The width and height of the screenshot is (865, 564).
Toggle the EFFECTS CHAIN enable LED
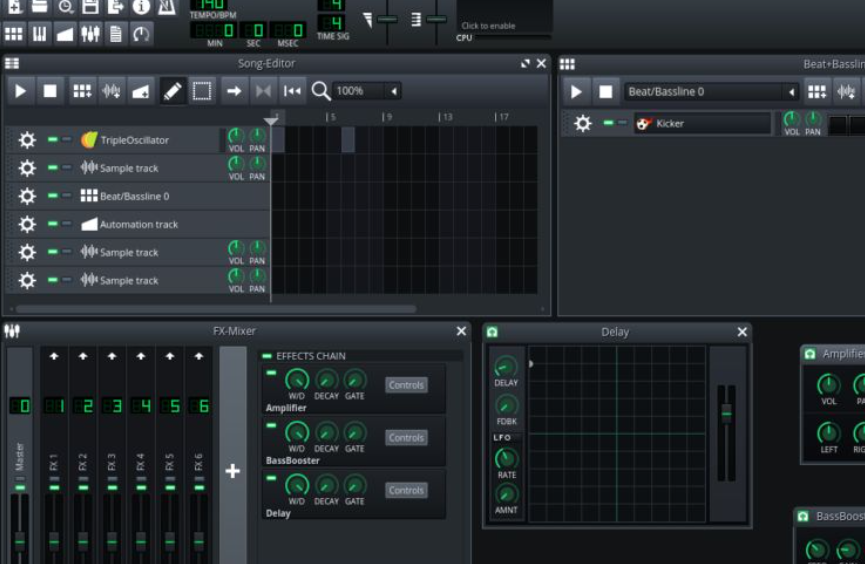point(267,356)
